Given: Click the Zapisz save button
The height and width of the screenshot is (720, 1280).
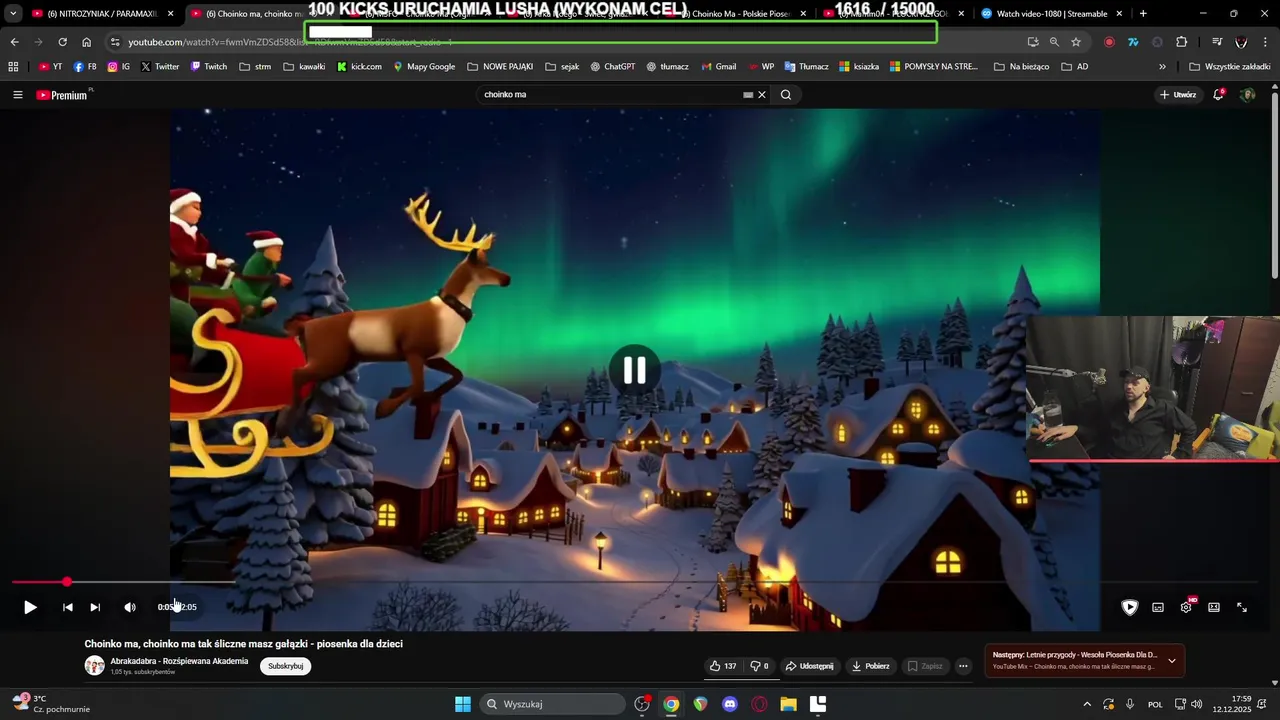Looking at the screenshot, I should (925, 666).
